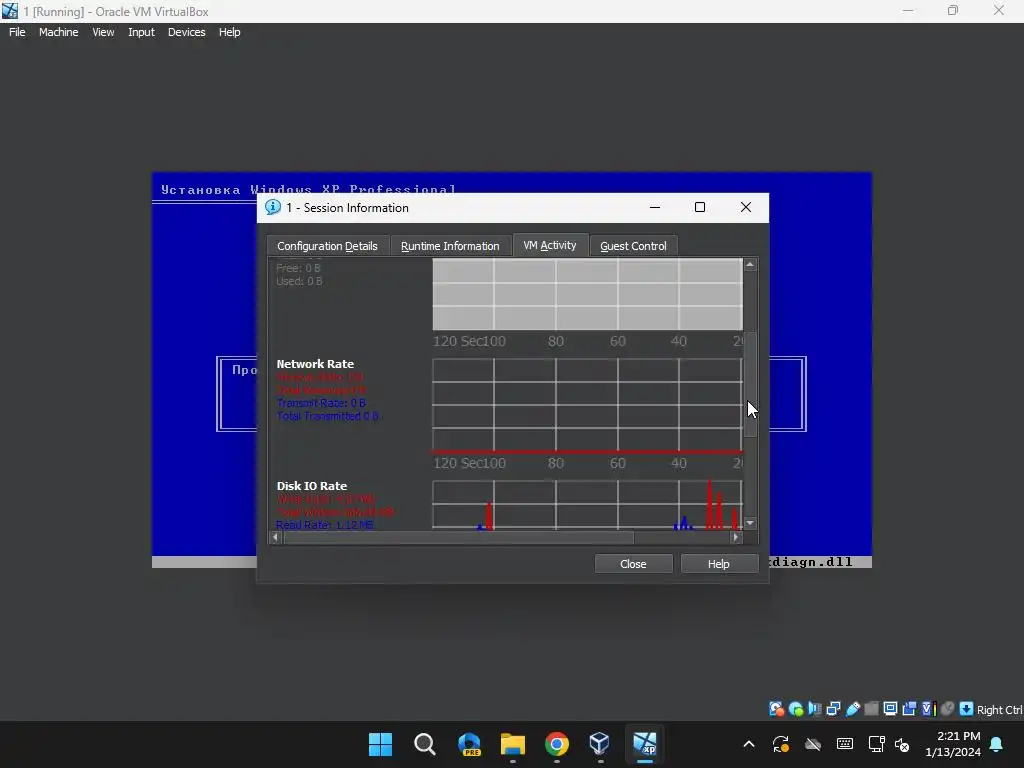Click the Used: 0 B label

tap(299, 281)
